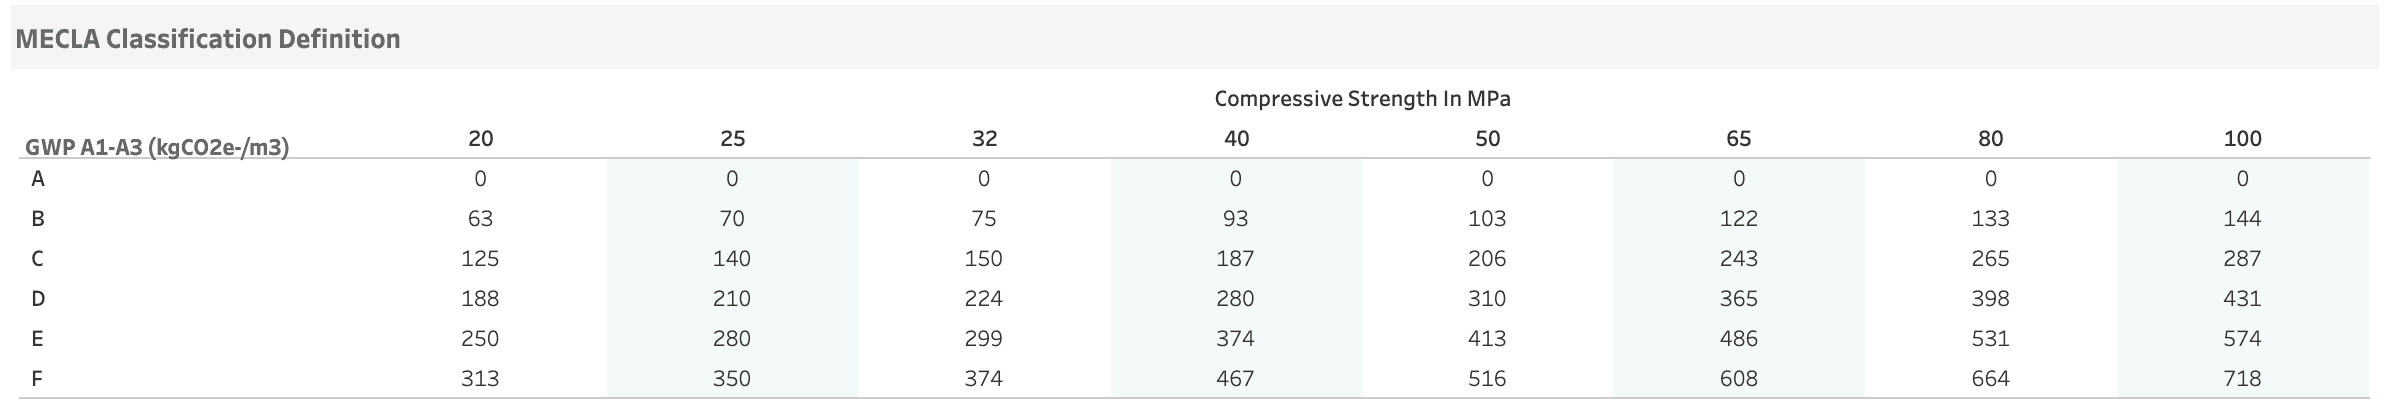Click row label F

click(x=38, y=379)
